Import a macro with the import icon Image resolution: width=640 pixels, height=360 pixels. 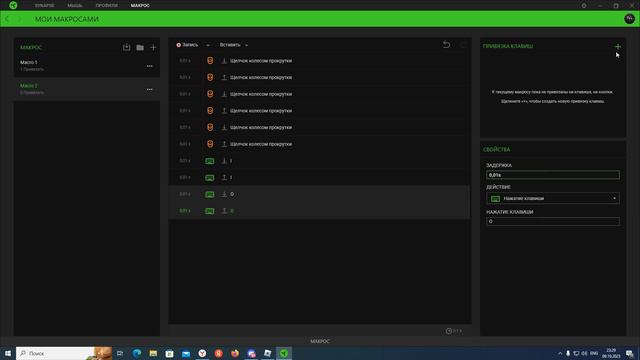[127, 47]
